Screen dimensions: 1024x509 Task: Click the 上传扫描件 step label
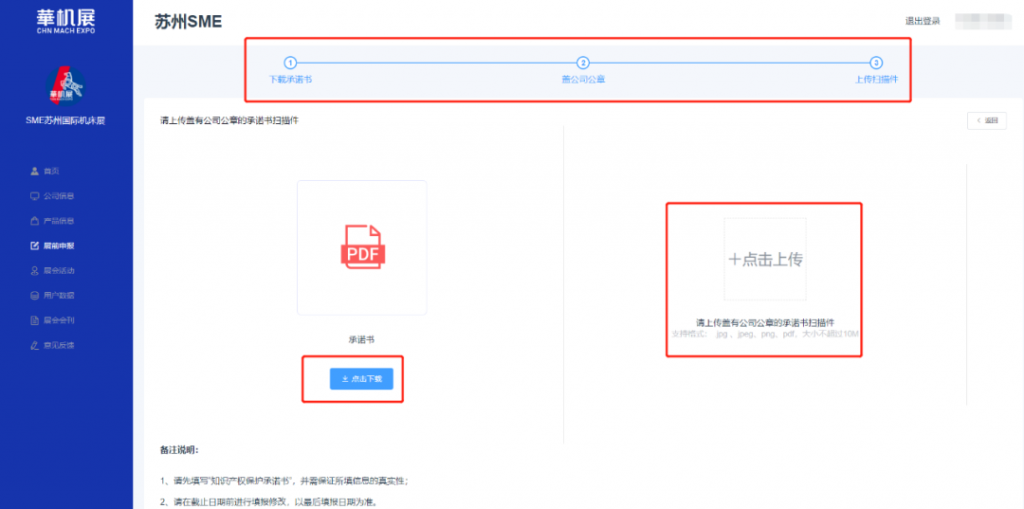[876, 79]
